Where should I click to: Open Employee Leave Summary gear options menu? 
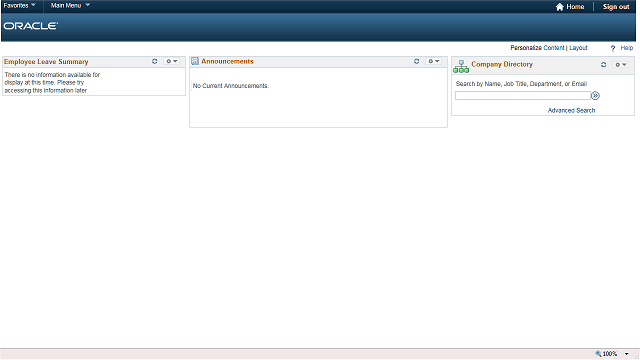coord(171,61)
